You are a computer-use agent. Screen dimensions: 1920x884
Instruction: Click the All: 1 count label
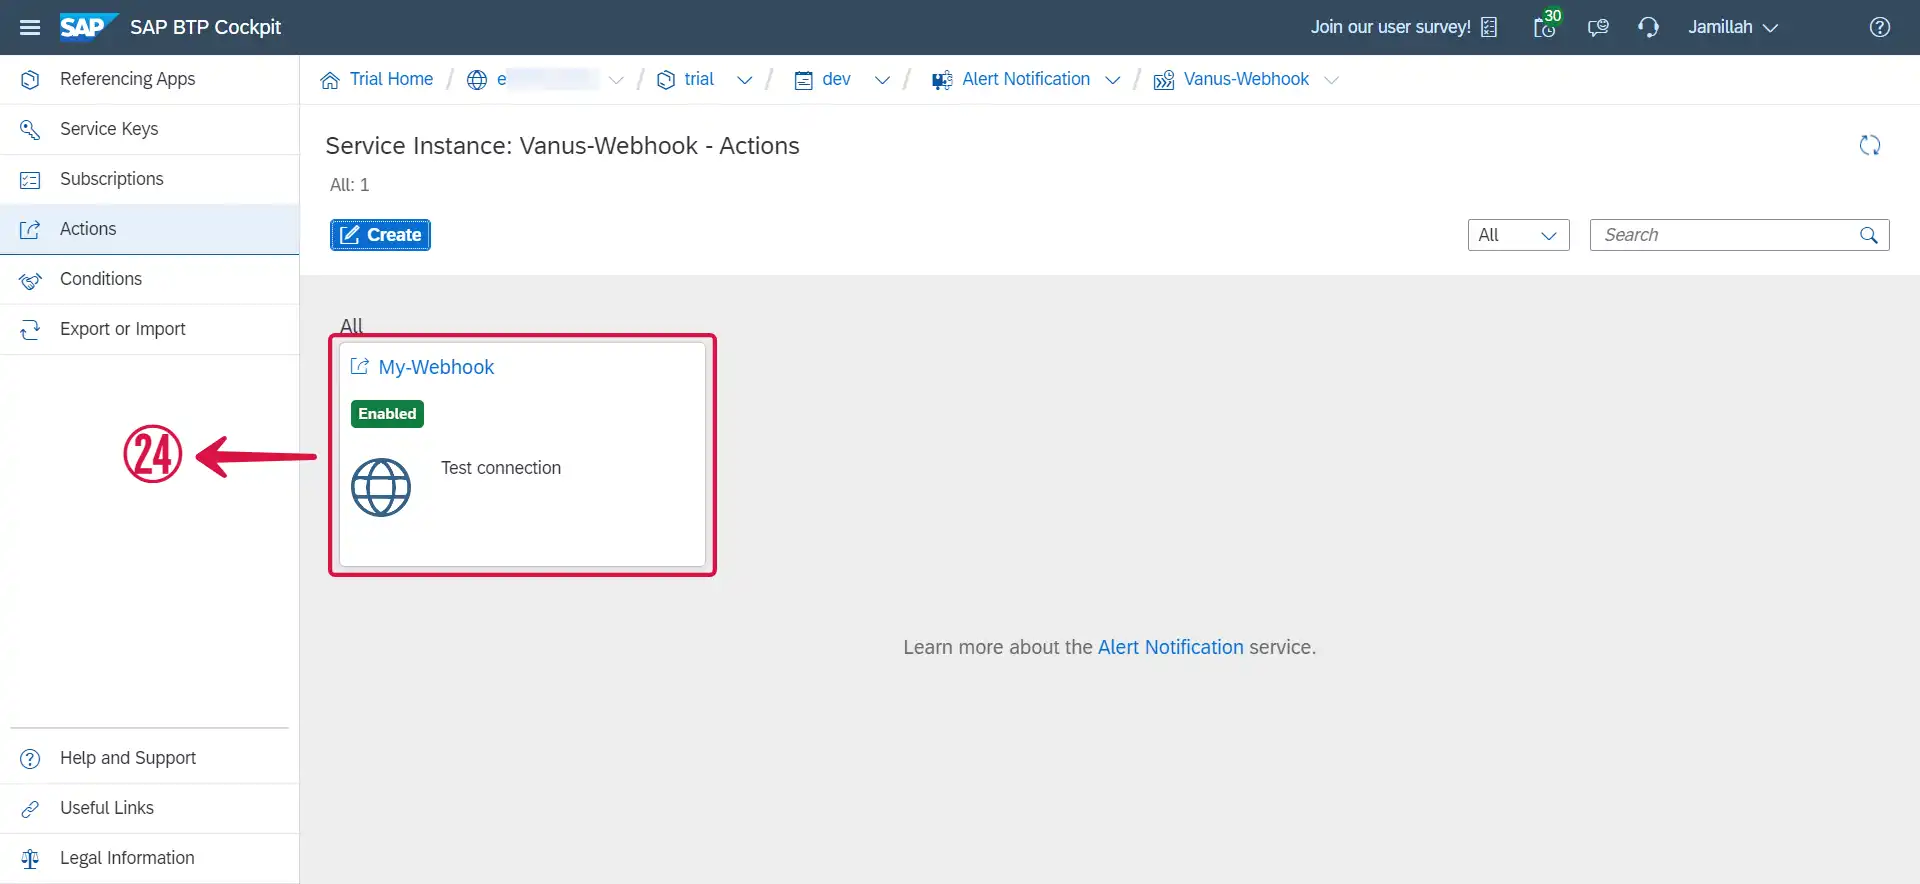click(350, 185)
